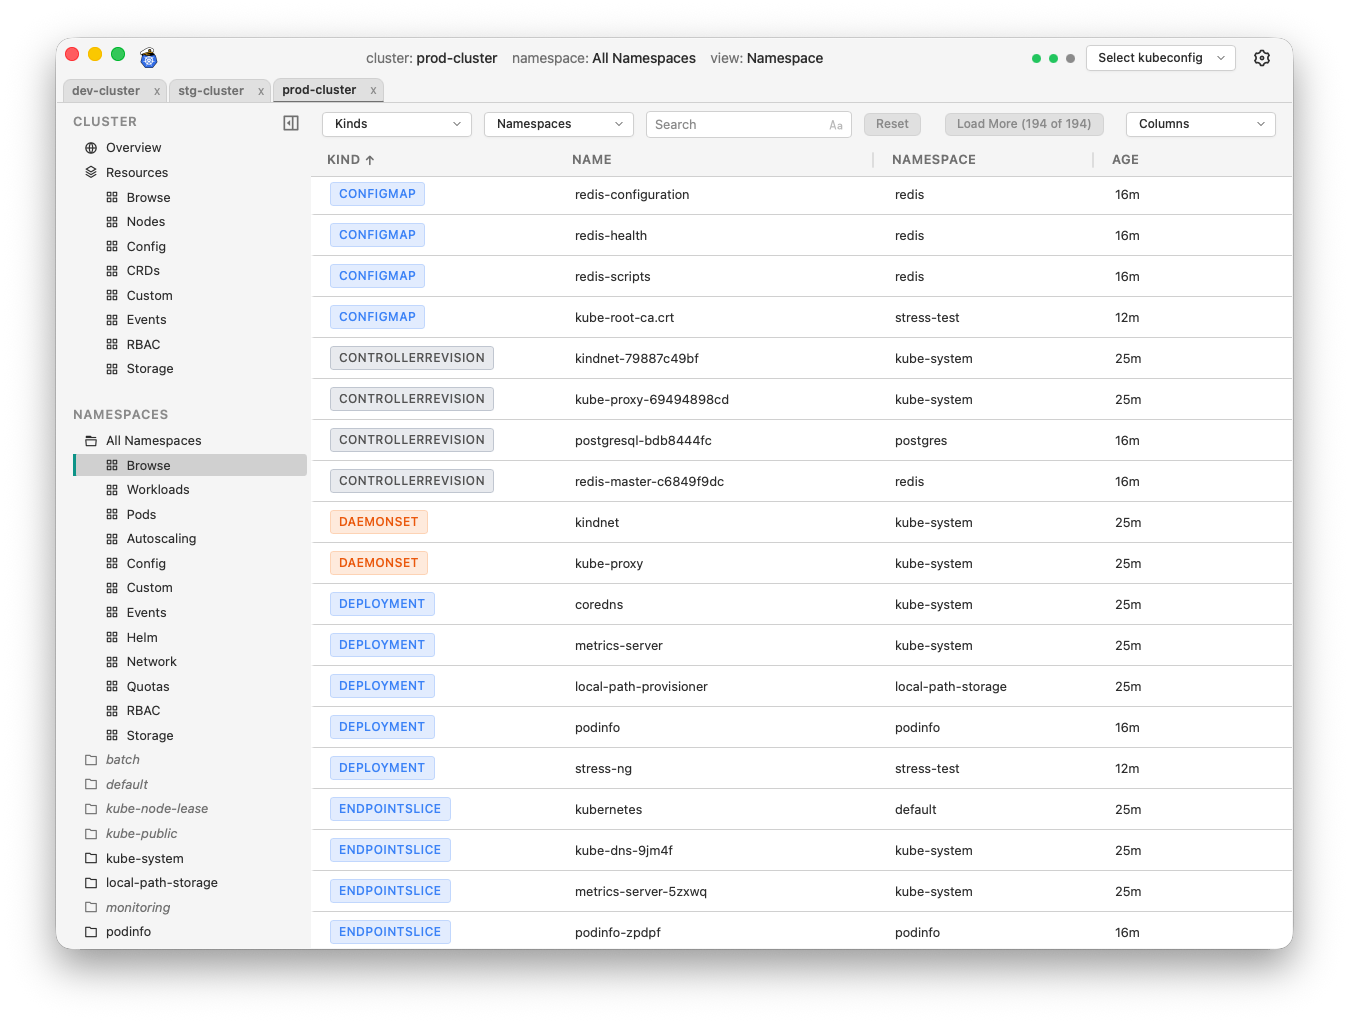Open application settings with the gear icon
The image size is (1349, 1023).
click(1261, 58)
